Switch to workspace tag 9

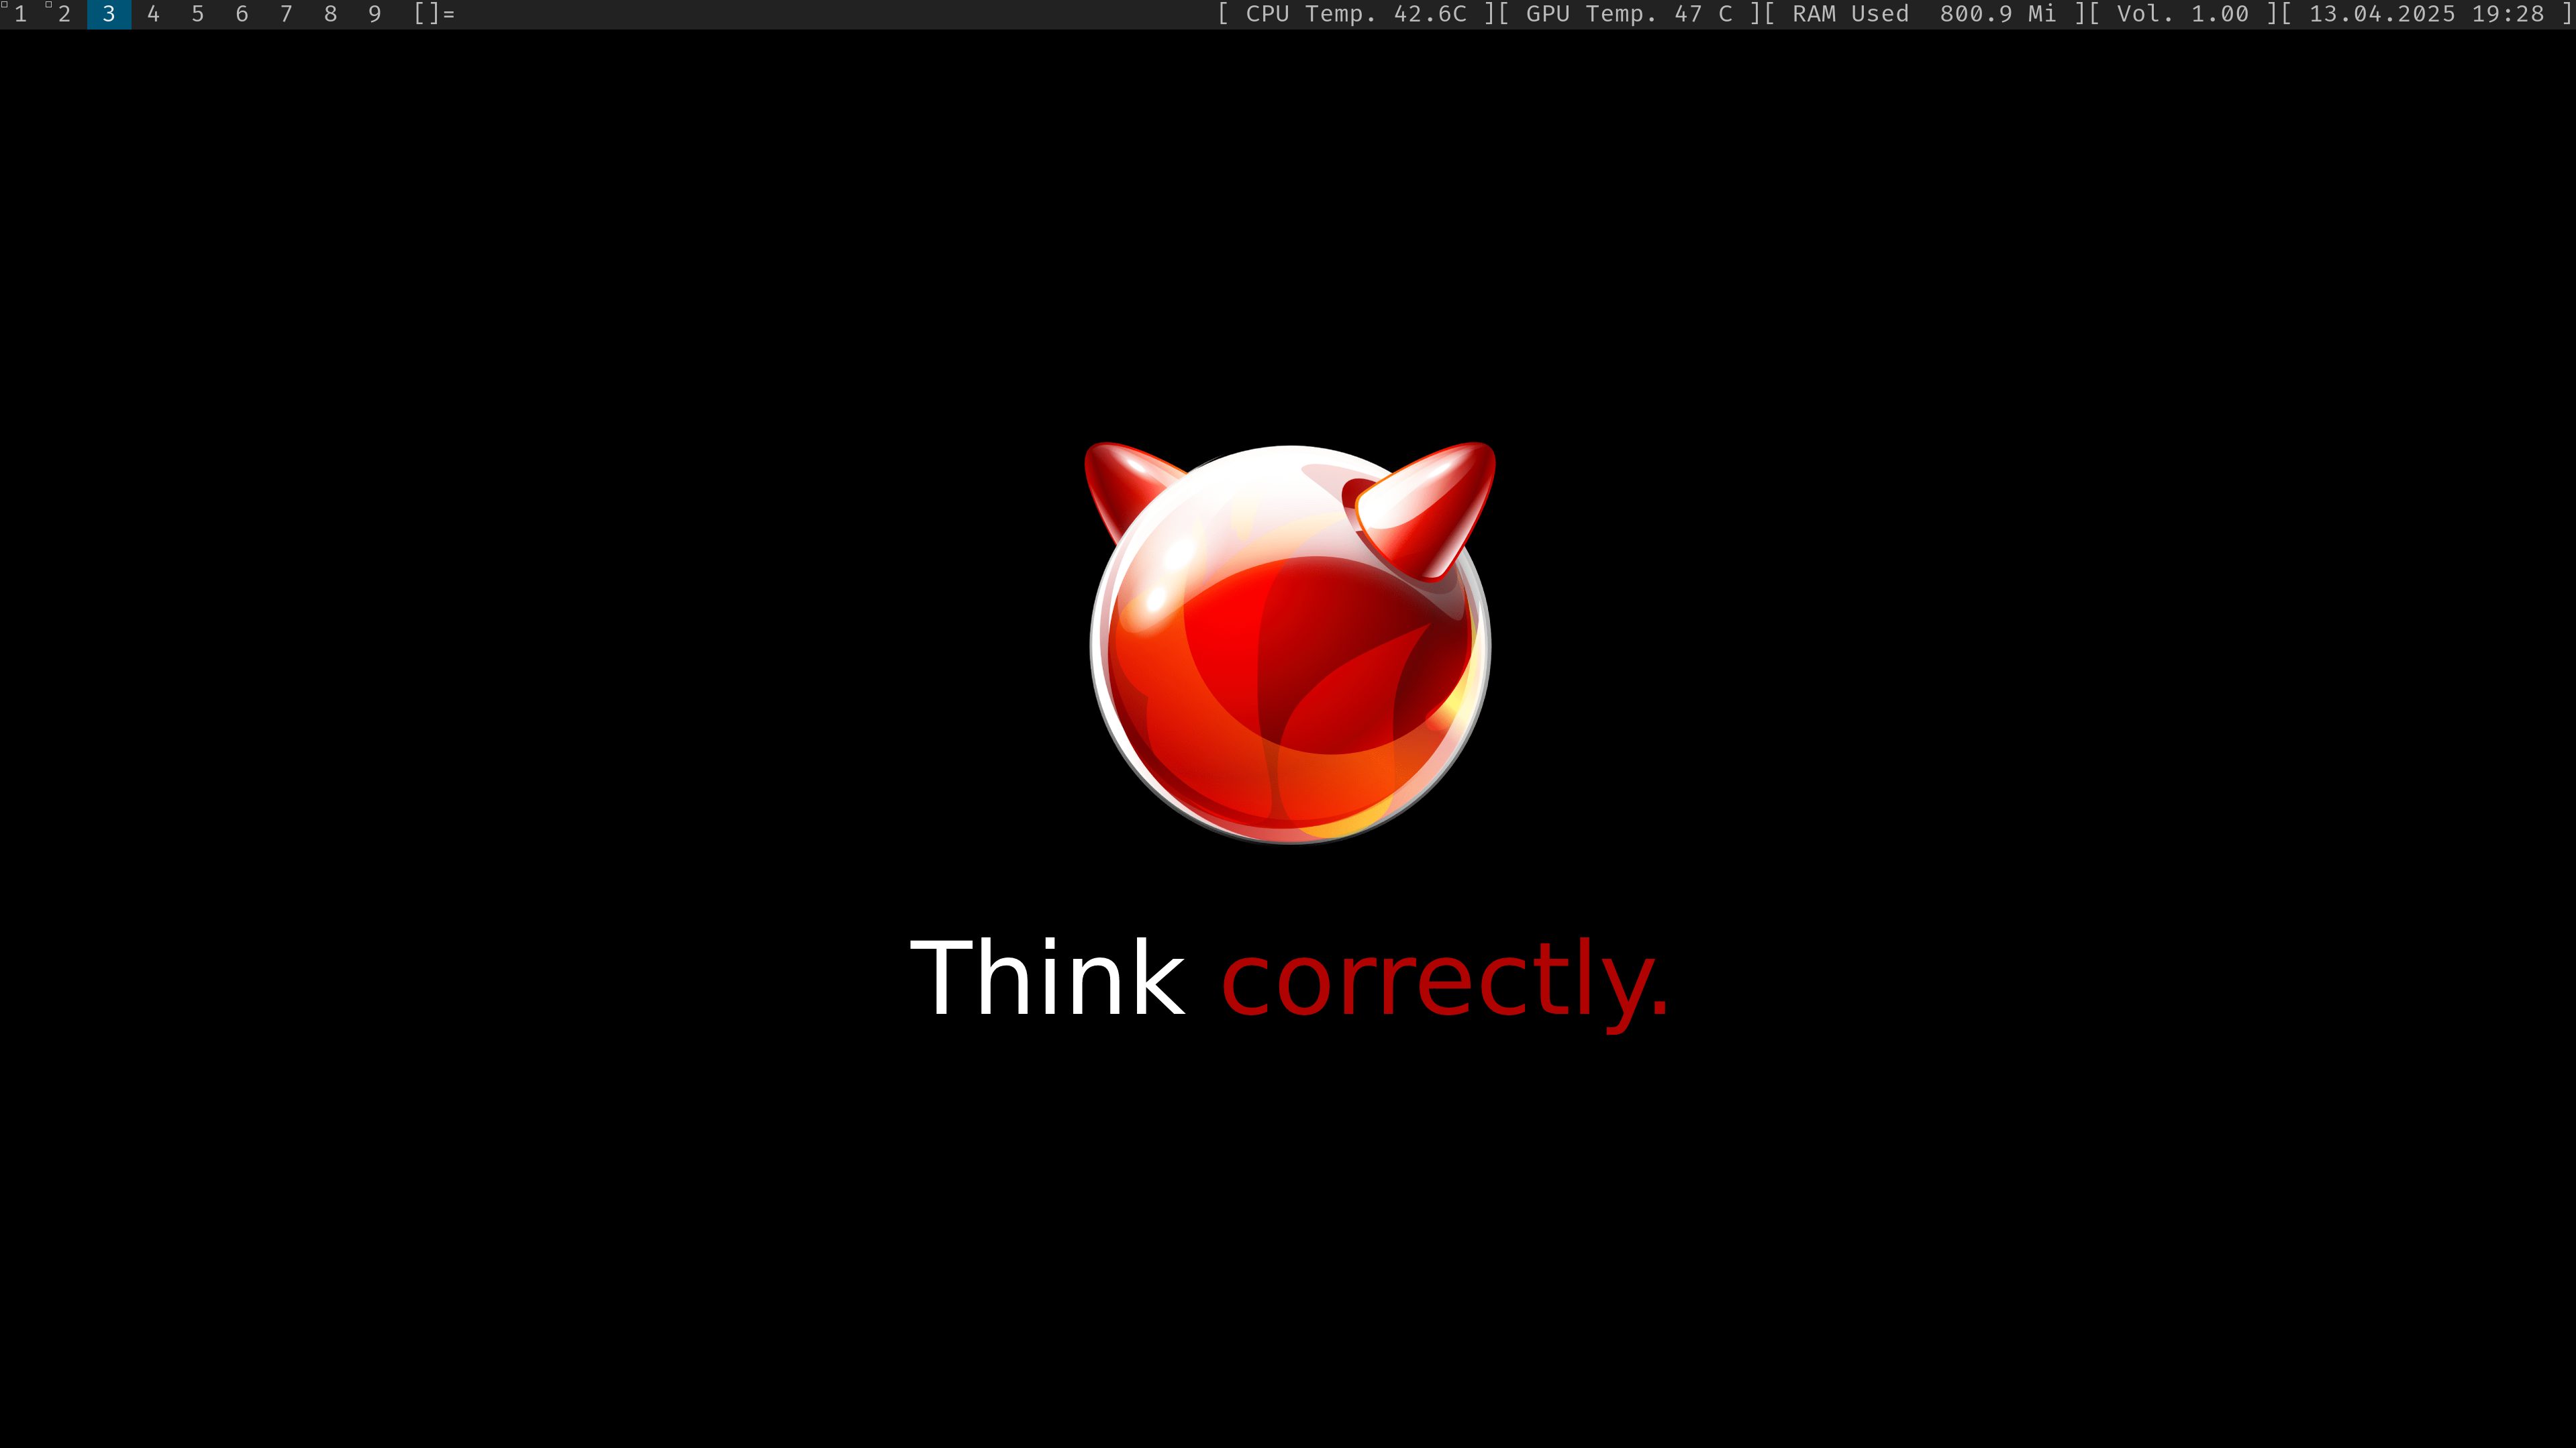[x=374, y=14]
